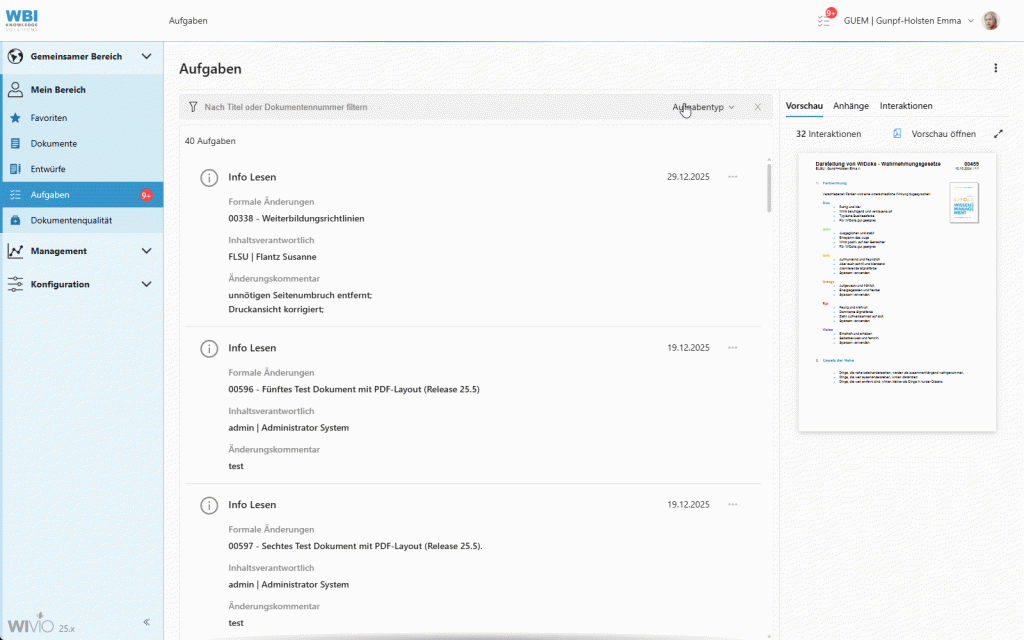Switch to the Anhänge tab
This screenshot has height=640, width=1024.
tap(852, 105)
